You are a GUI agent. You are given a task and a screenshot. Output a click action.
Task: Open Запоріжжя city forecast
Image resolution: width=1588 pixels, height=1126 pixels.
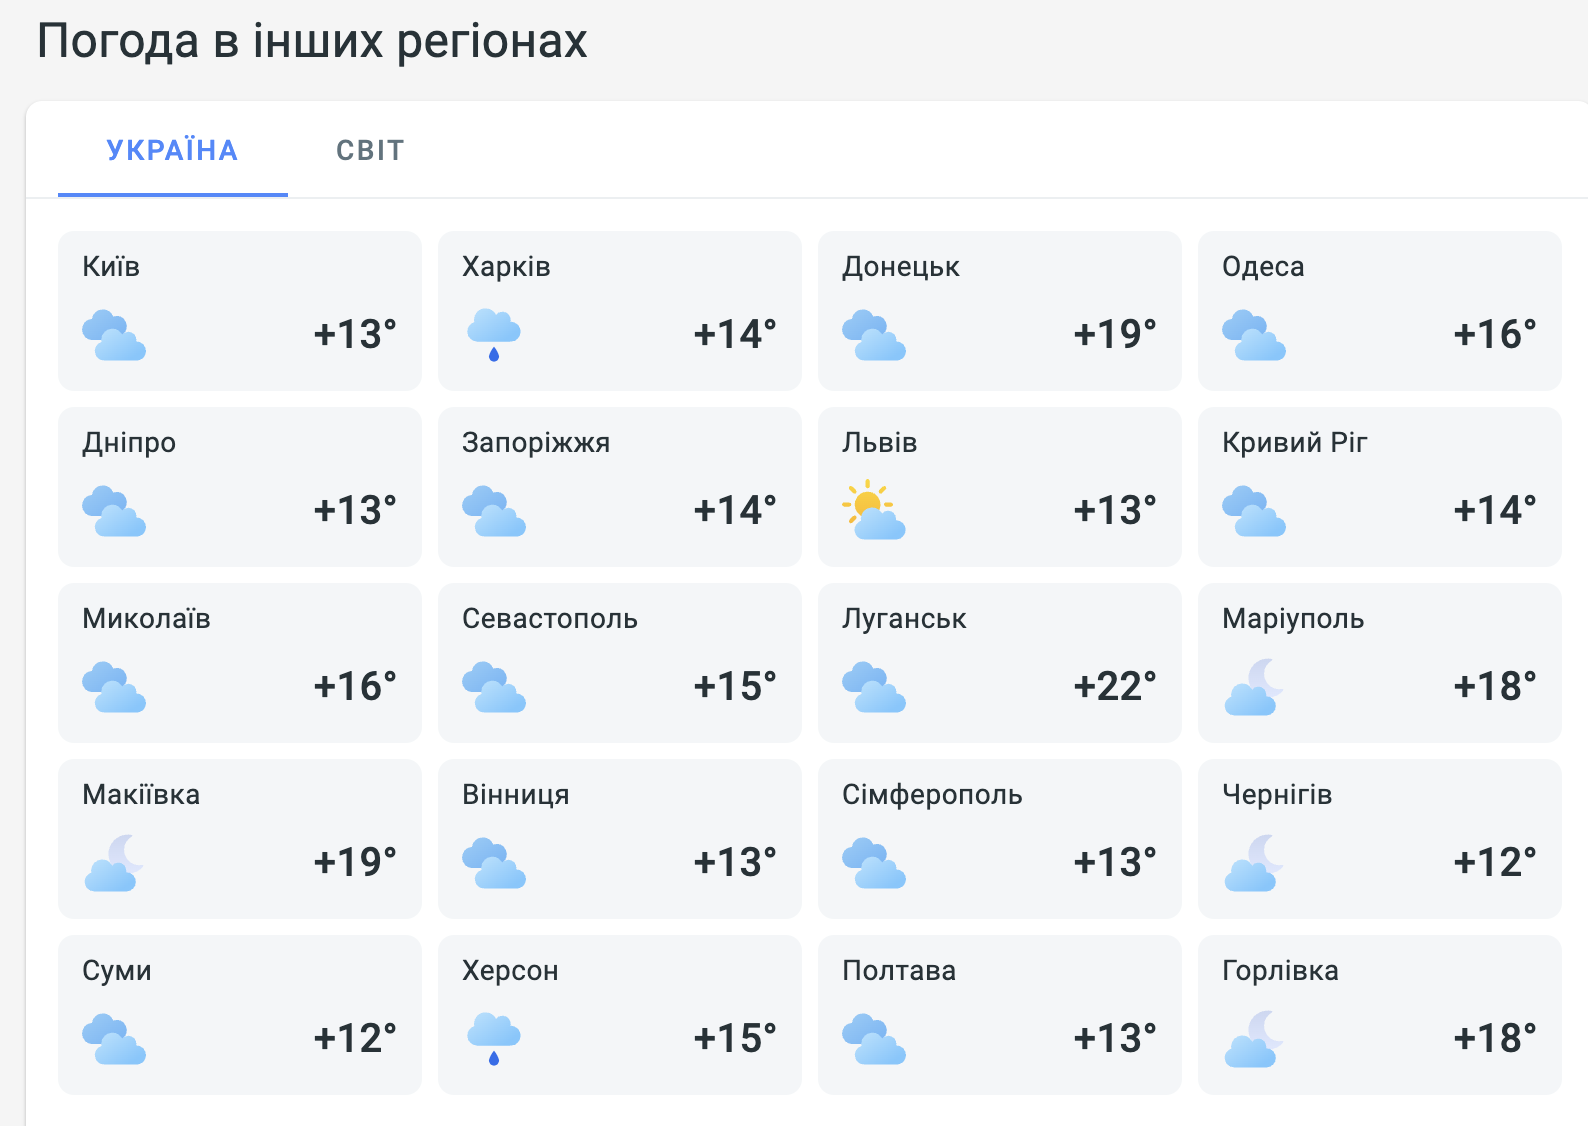click(620, 487)
